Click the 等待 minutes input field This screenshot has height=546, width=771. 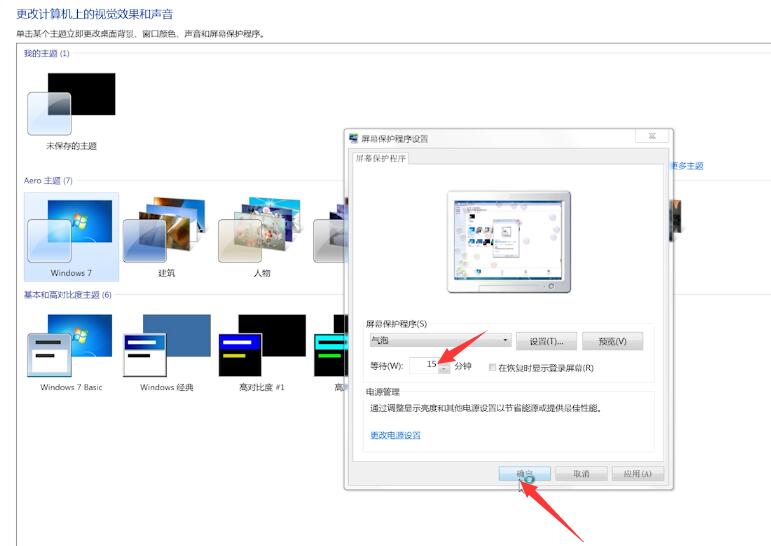[424, 366]
